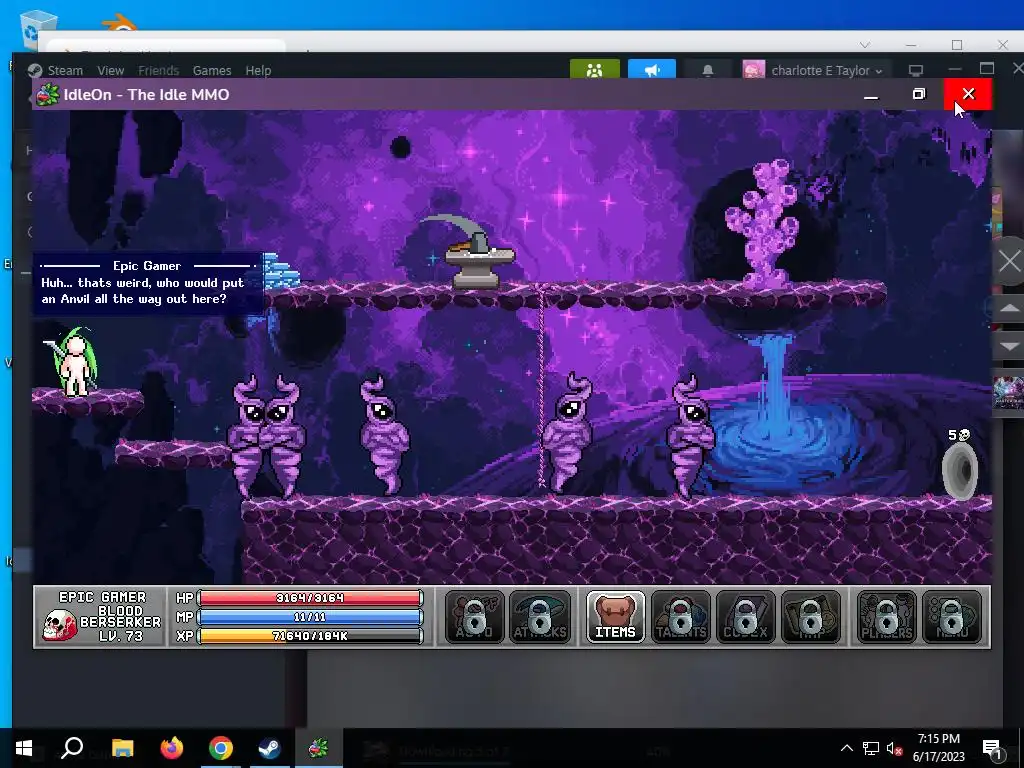This screenshot has width=1024, height=768.
Task: Open the Windows Start menu
Action: (24, 748)
